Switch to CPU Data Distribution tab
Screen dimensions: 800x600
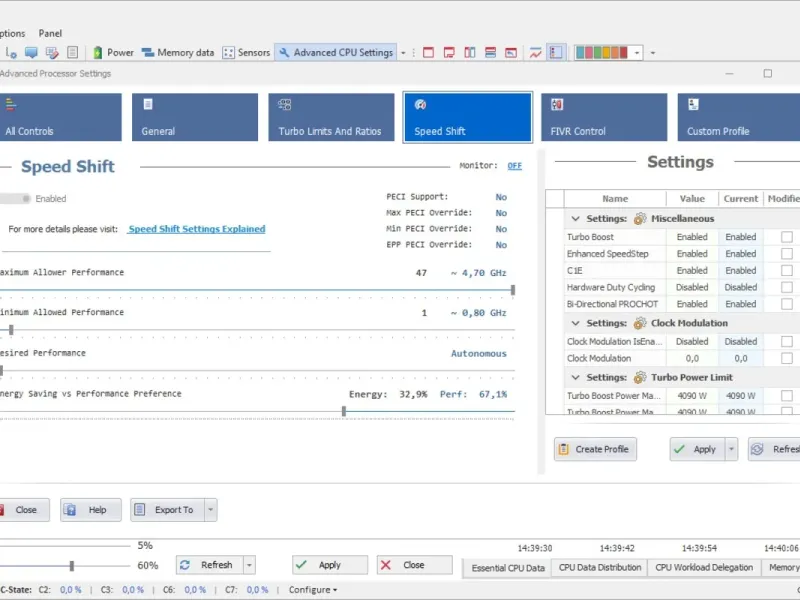click(599, 567)
